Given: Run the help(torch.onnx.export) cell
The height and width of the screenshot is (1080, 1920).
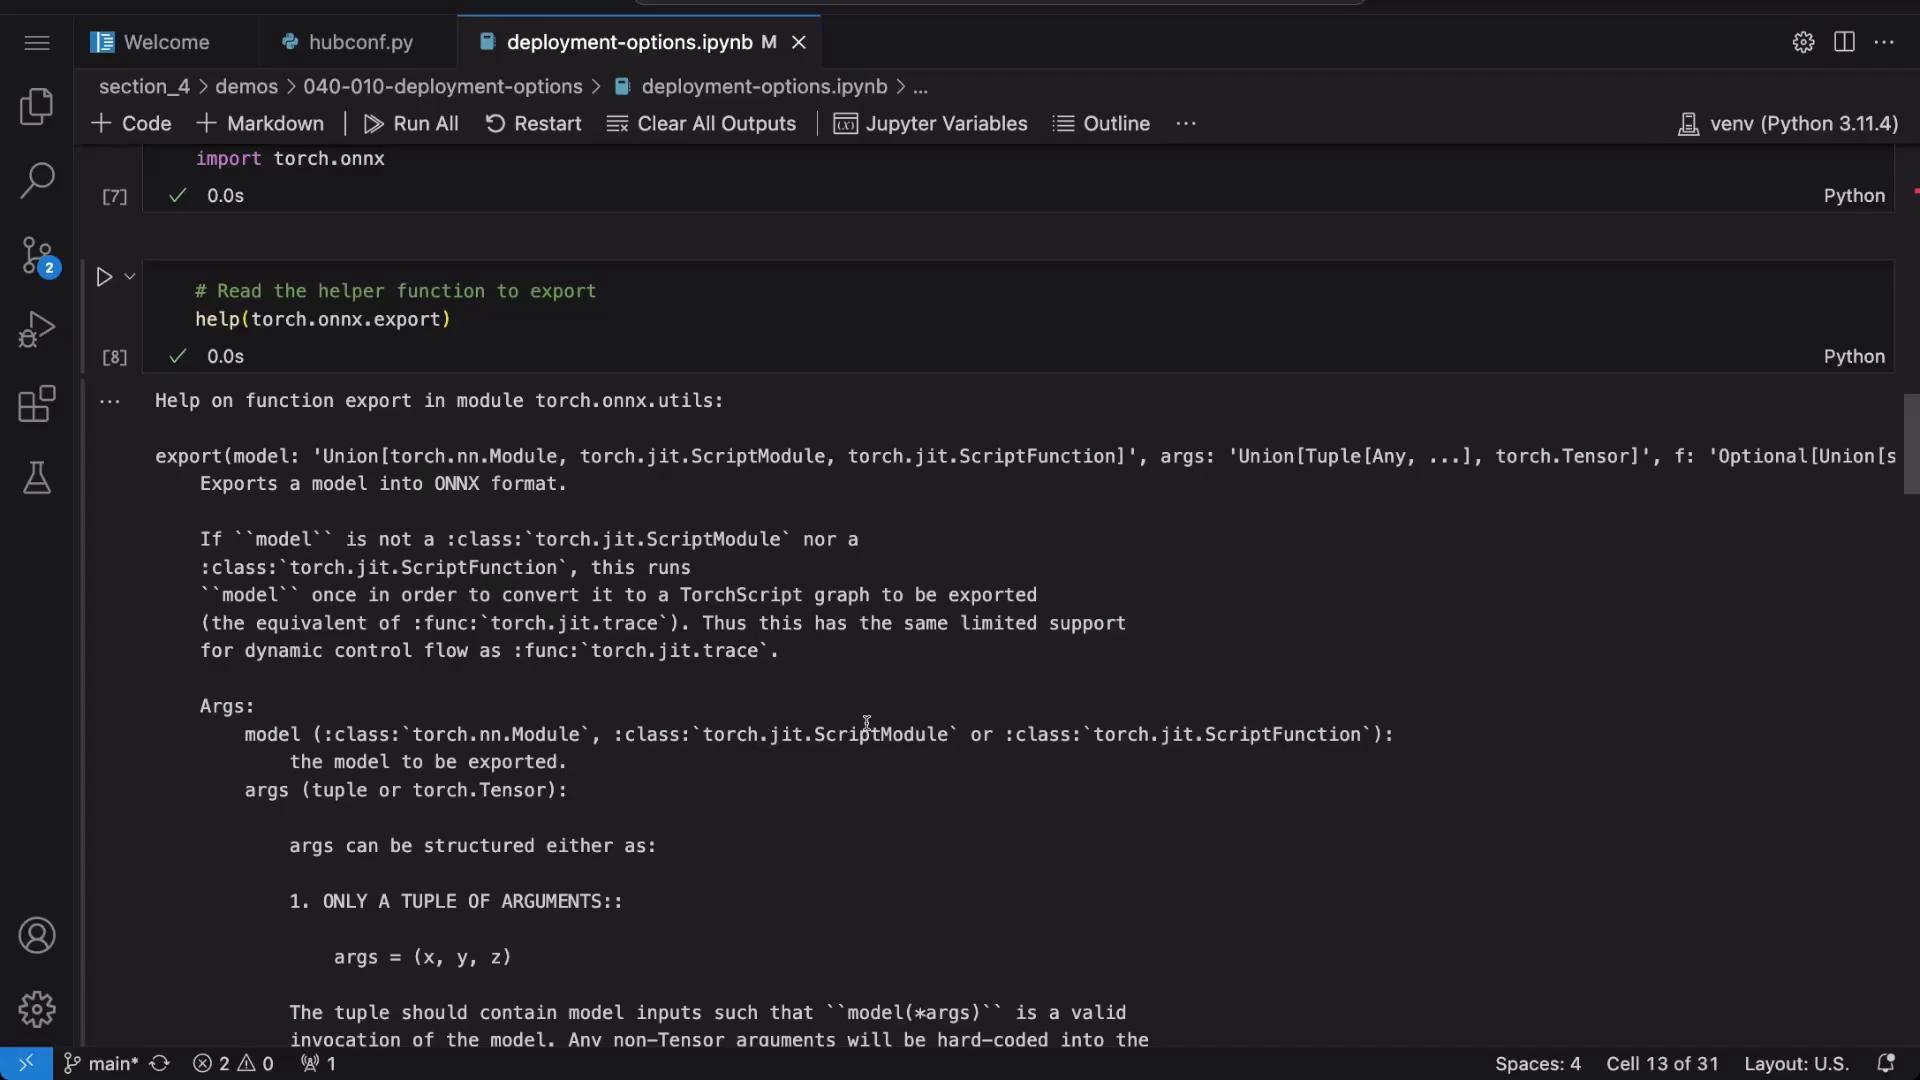Looking at the screenshot, I should [x=104, y=277].
